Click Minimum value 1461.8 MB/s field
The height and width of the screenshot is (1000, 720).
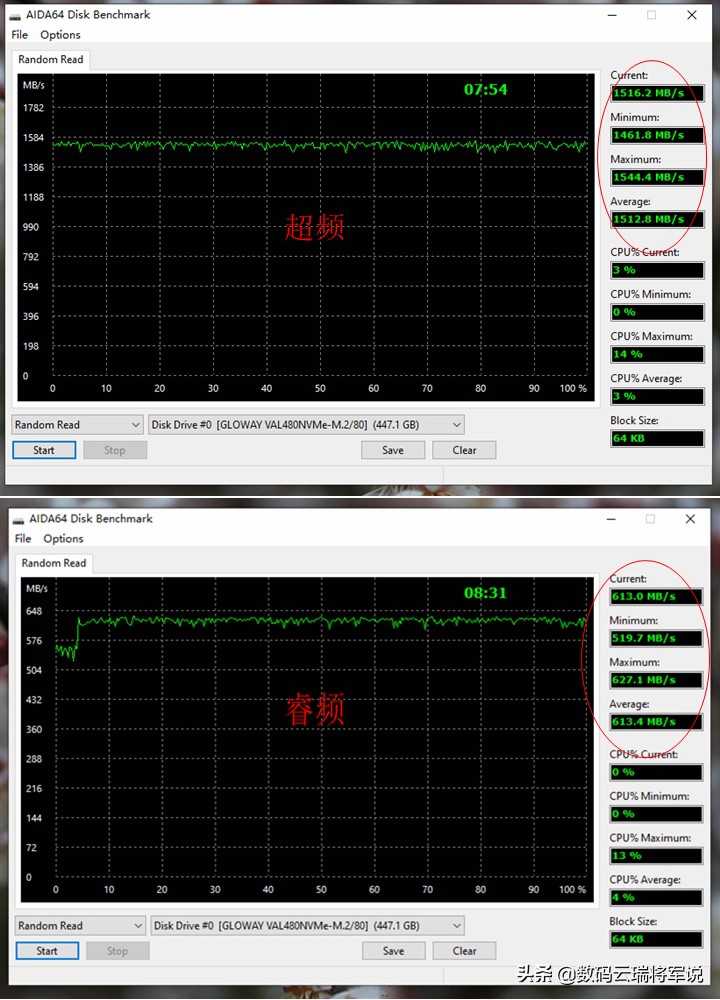pyautogui.click(x=658, y=135)
